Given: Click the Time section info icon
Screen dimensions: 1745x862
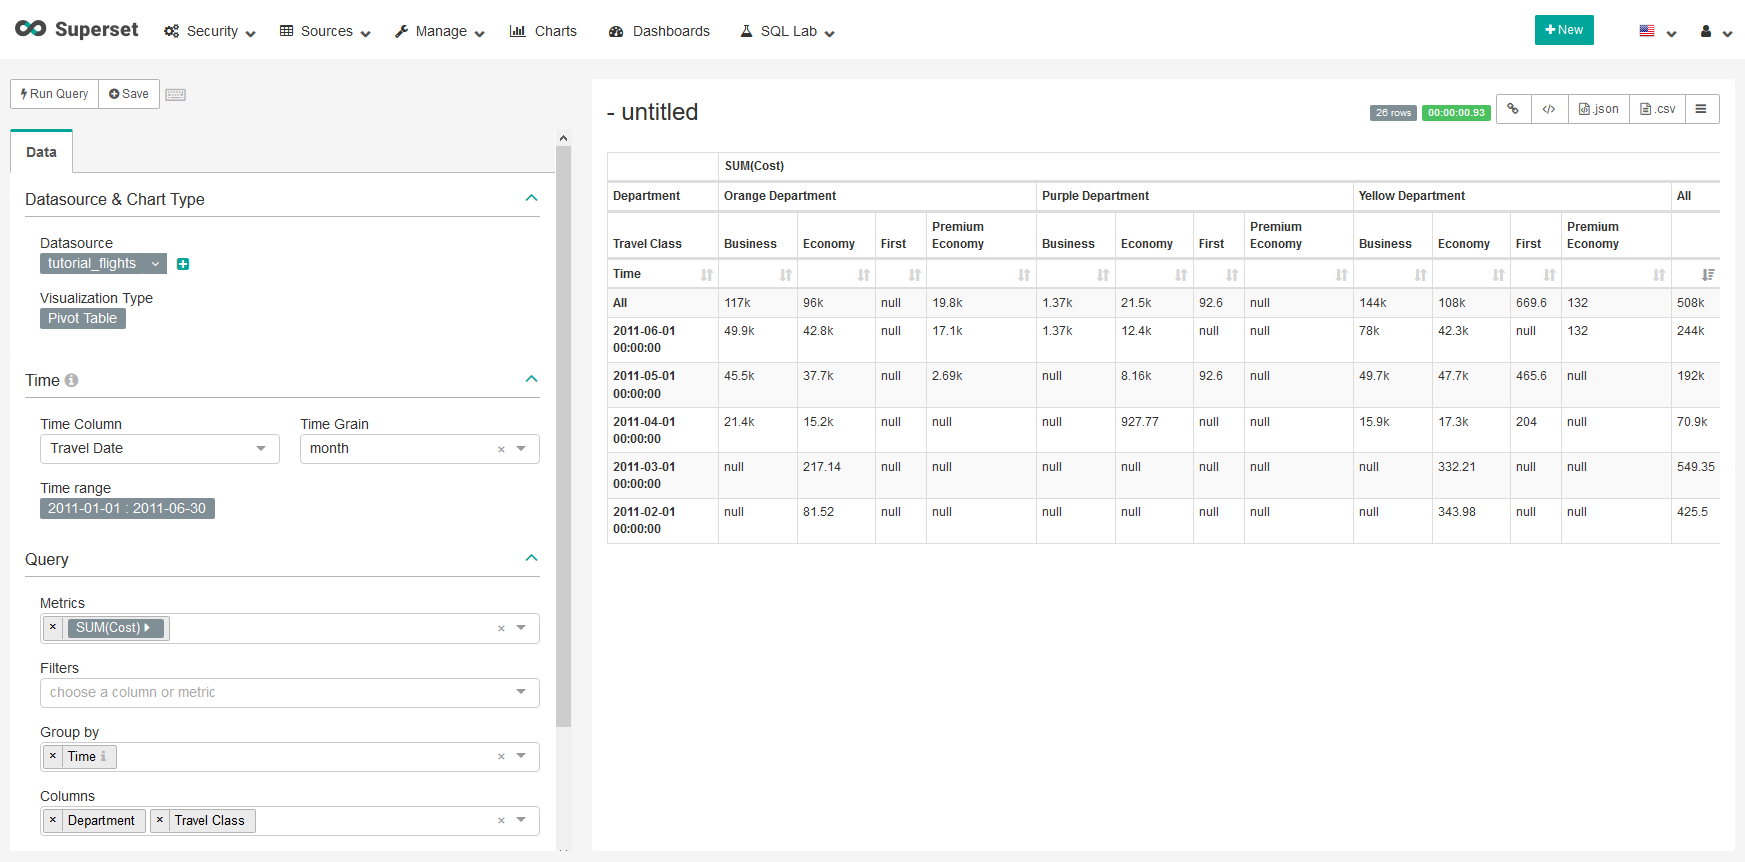Looking at the screenshot, I should [71, 380].
